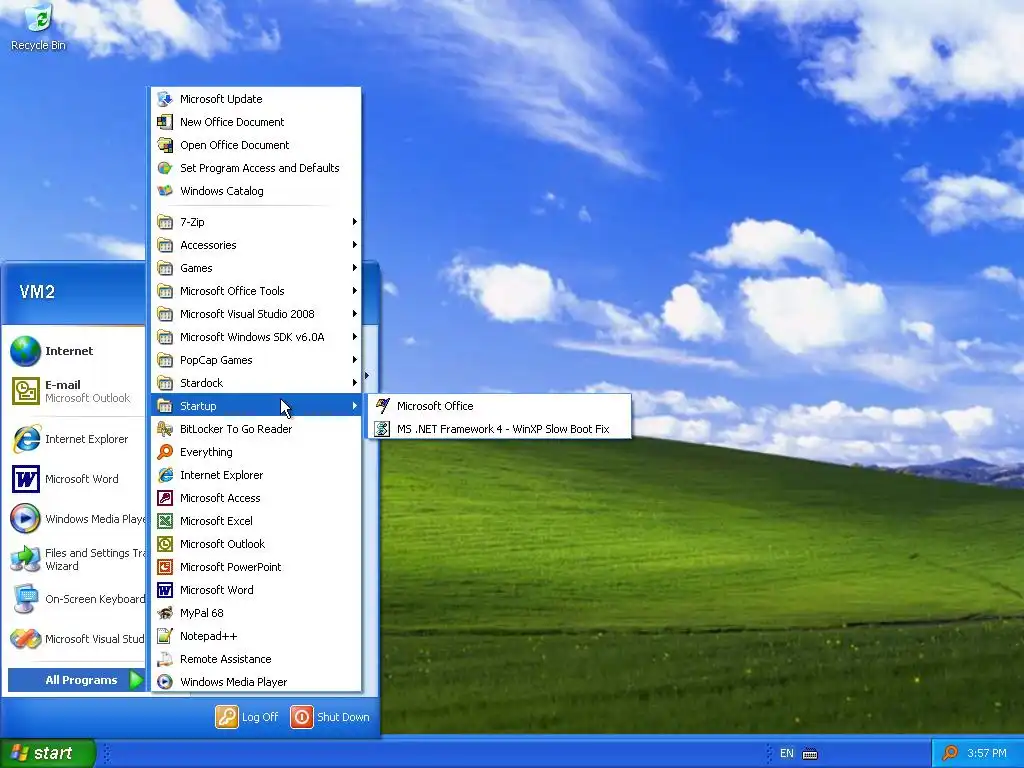1024x768 pixels.
Task: Select MS .NET Framework 4 - WinXP Slow Boot Fix
Action: click(x=500, y=429)
